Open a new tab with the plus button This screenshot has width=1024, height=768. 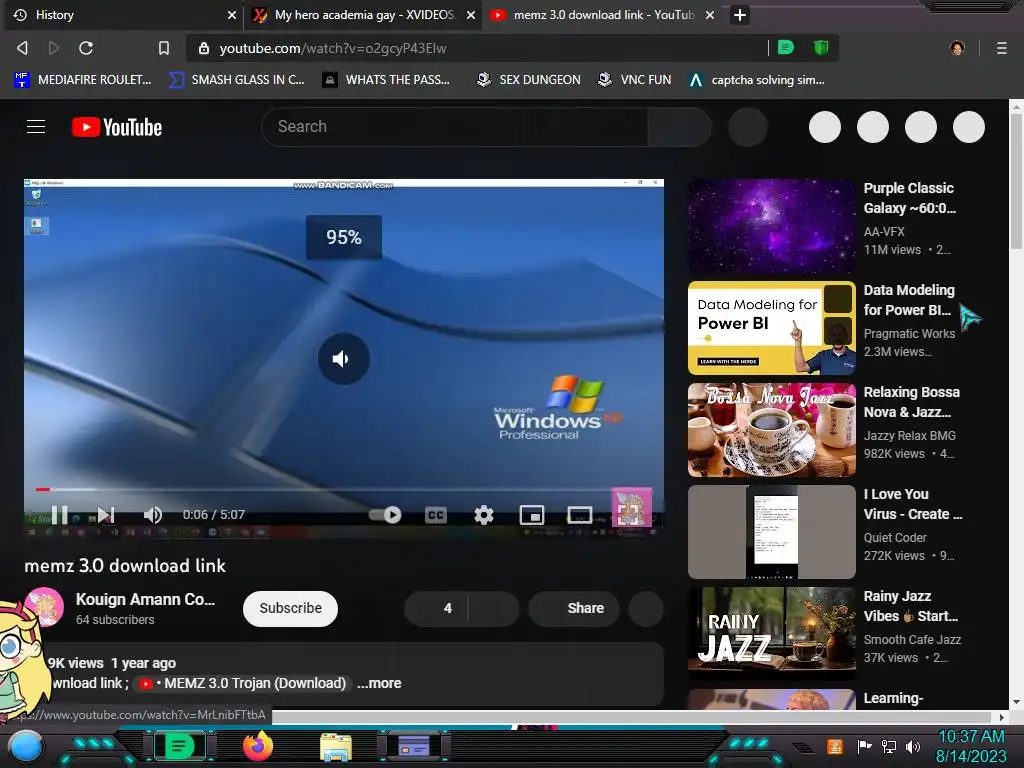pyautogui.click(x=739, y=15)
